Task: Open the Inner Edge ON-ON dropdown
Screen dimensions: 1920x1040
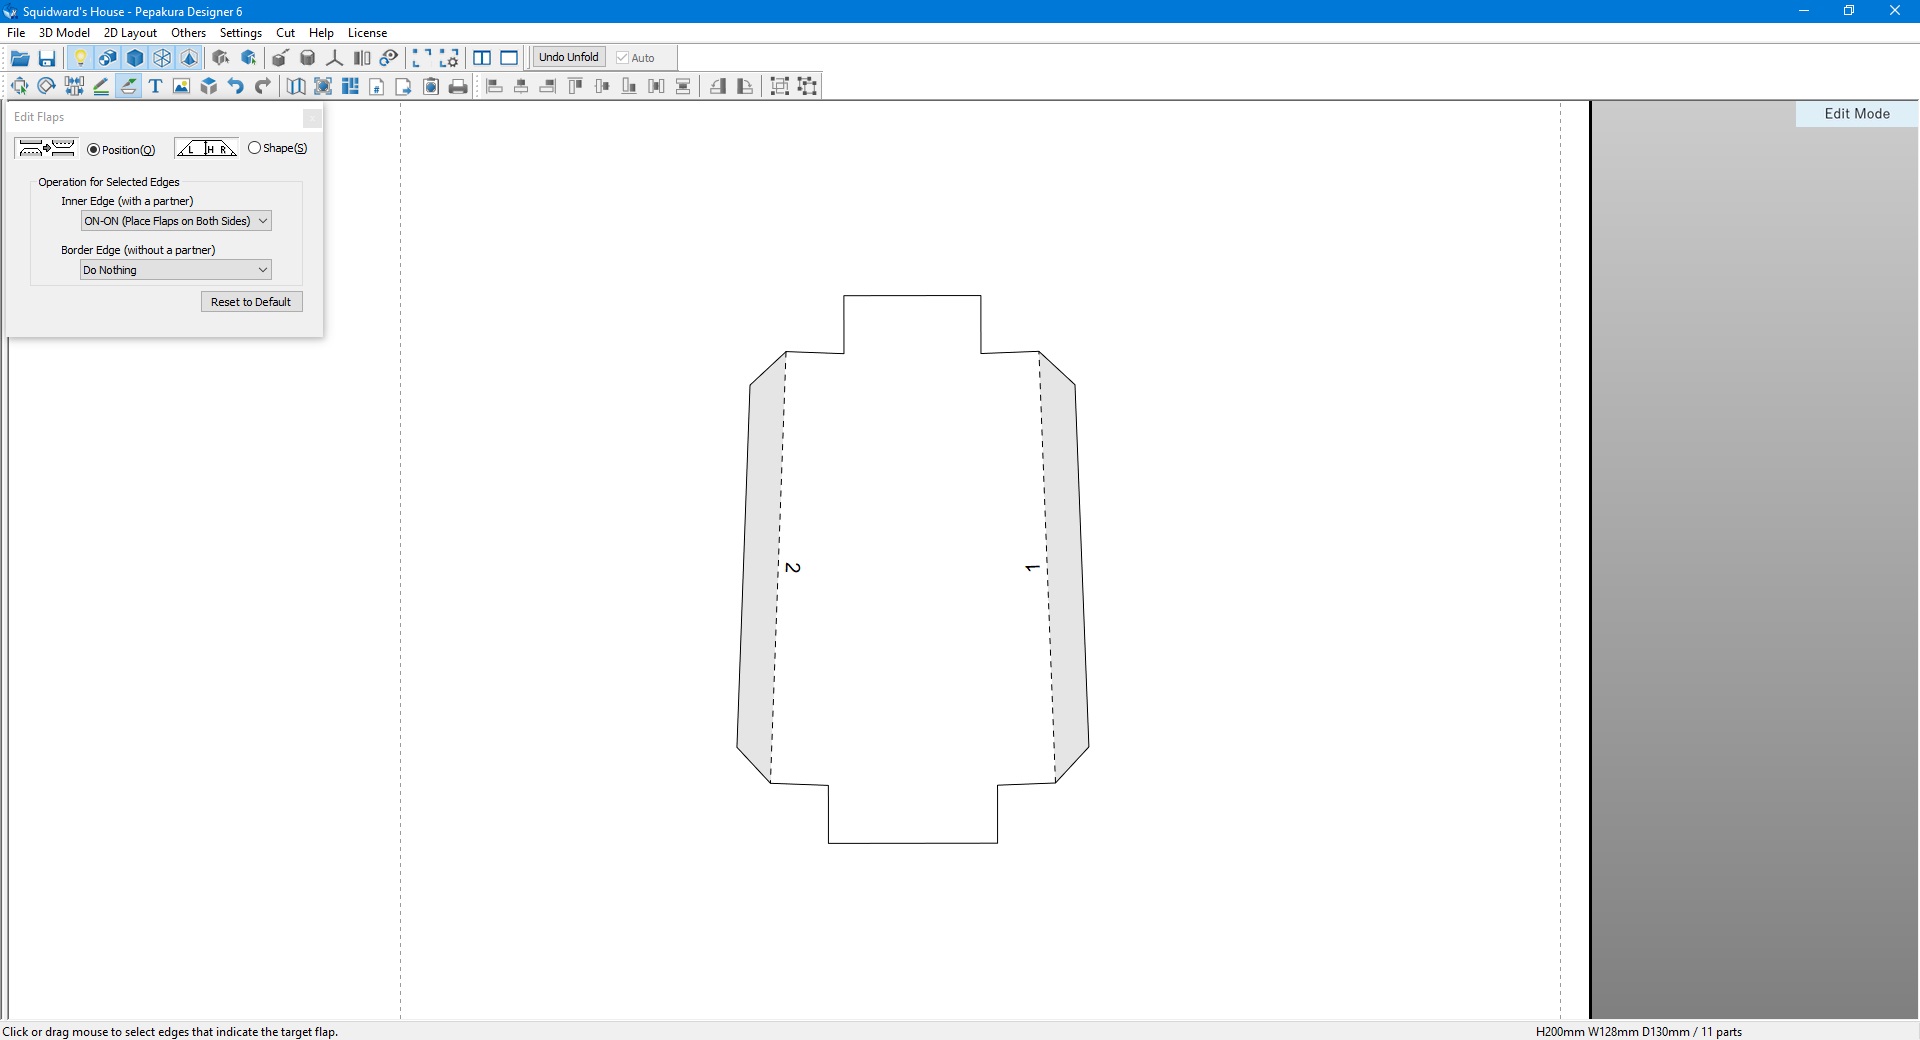Action: [176, 221]
